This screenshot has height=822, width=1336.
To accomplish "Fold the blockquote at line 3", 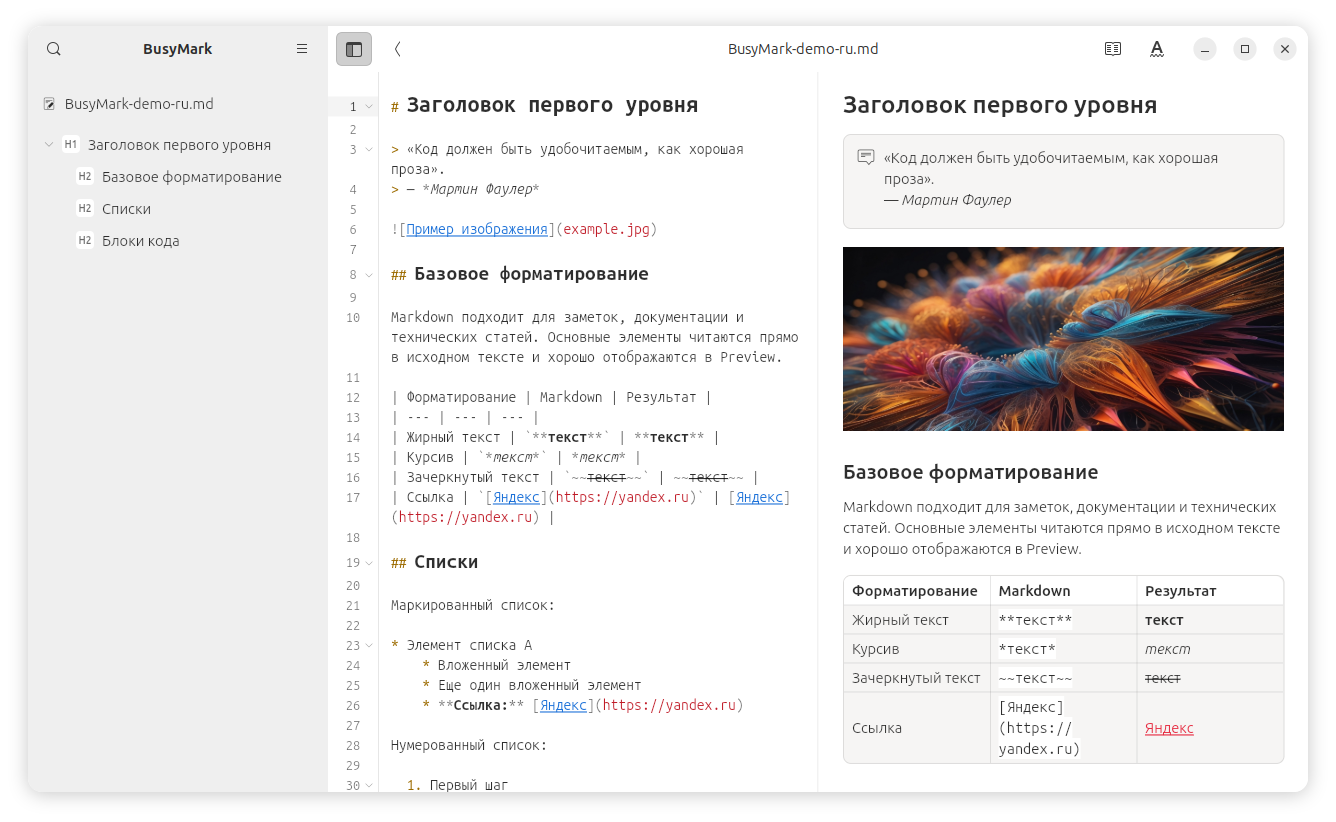I will [369, 150].
